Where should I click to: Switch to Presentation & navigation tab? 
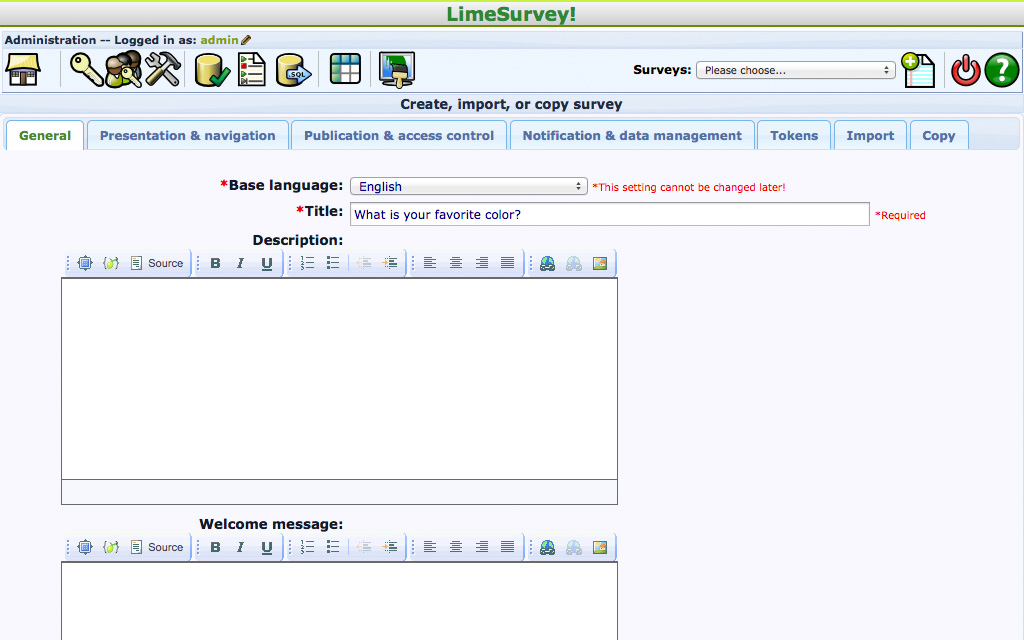(187, 135)
